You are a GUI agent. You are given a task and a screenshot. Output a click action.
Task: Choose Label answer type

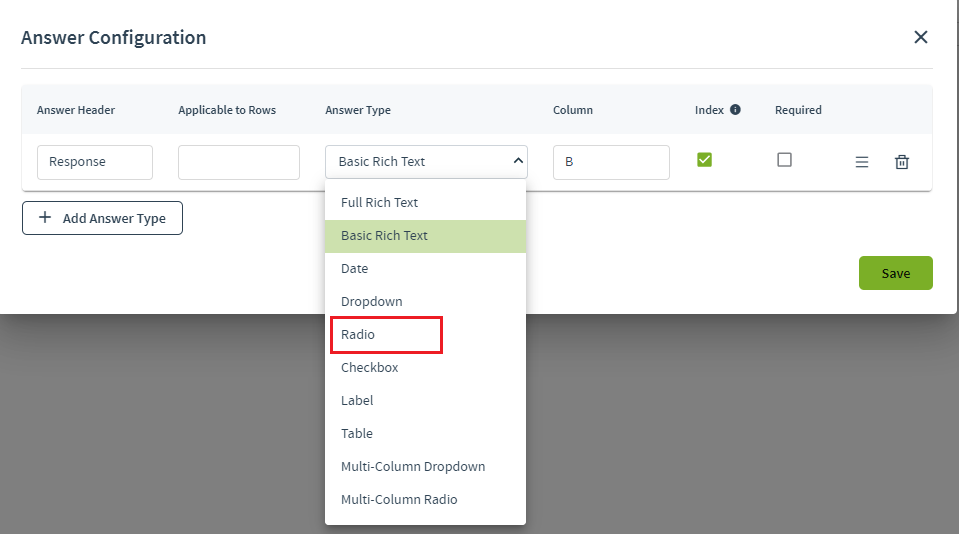tap(425, 401)
